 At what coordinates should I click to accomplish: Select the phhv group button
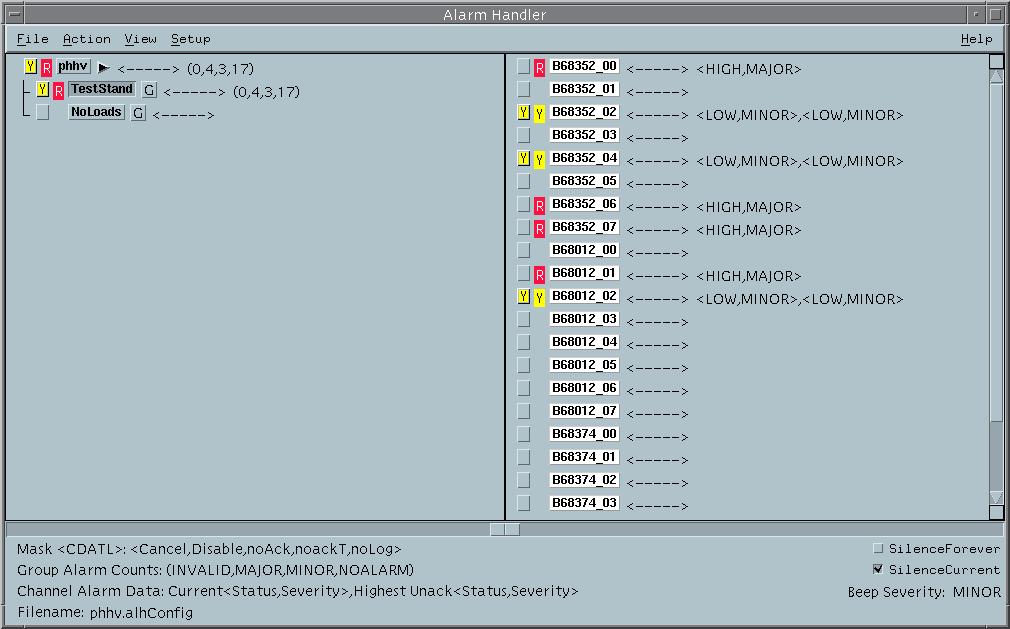tap(73, 66)
